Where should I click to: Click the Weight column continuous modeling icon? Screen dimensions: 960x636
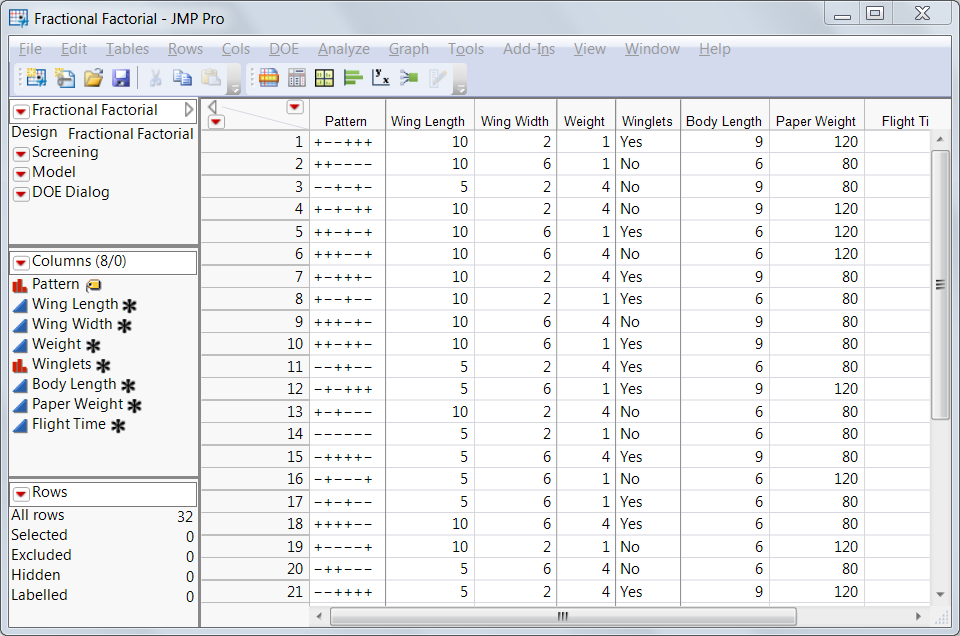[x=20, y=345]
